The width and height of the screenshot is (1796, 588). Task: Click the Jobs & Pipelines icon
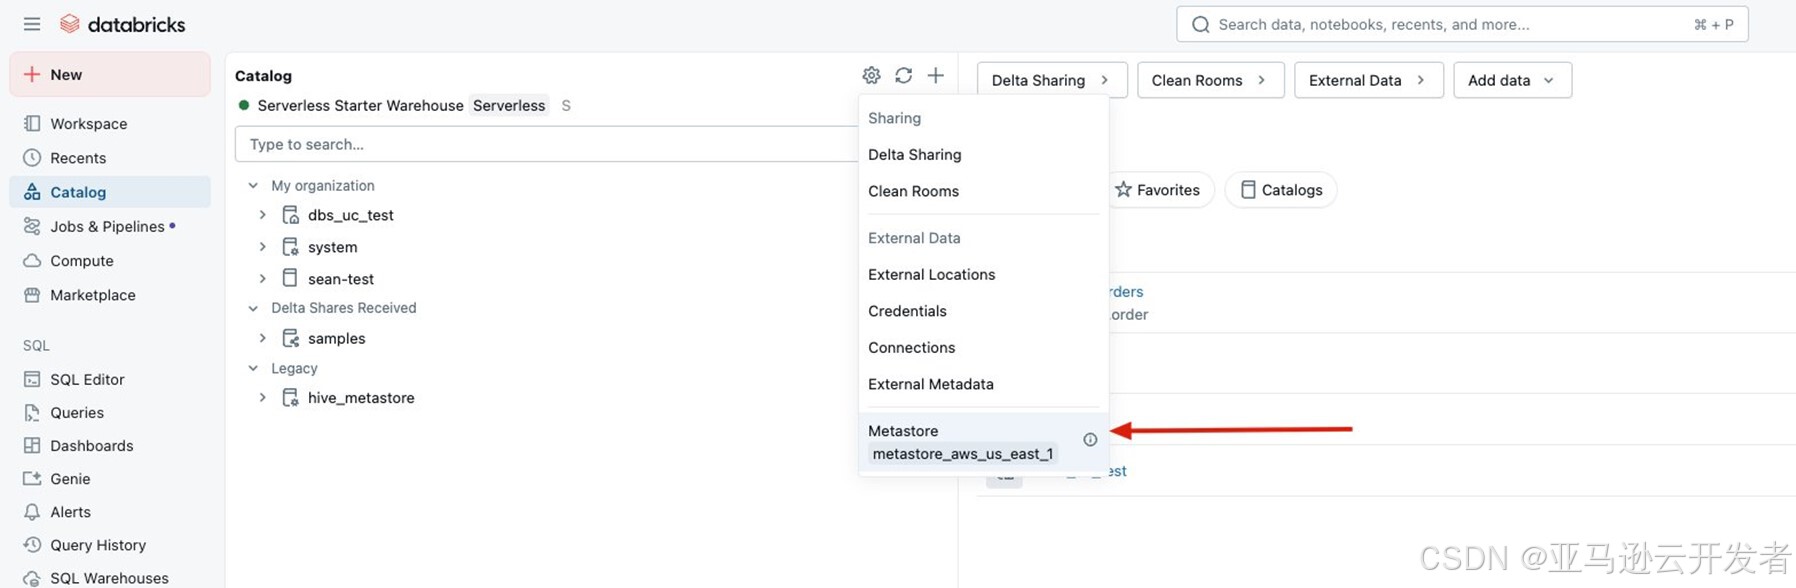tap(32, 226)
